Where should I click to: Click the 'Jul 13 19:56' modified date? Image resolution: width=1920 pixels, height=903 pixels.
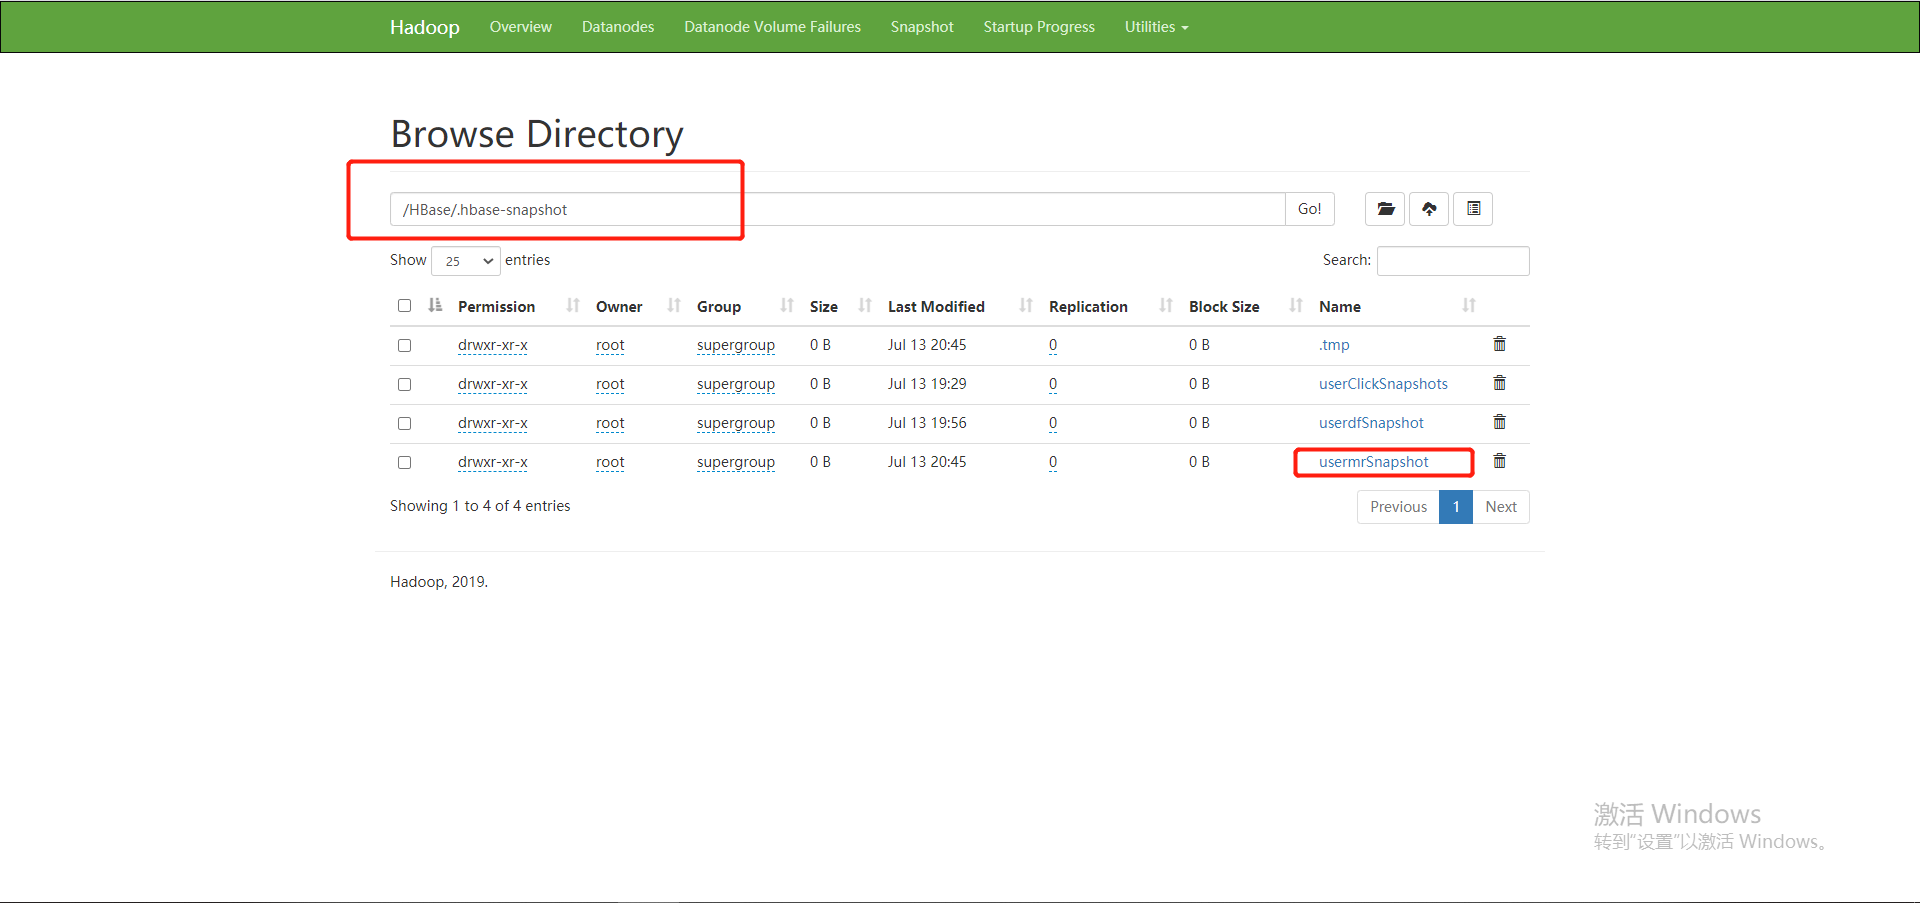[927, 423]
